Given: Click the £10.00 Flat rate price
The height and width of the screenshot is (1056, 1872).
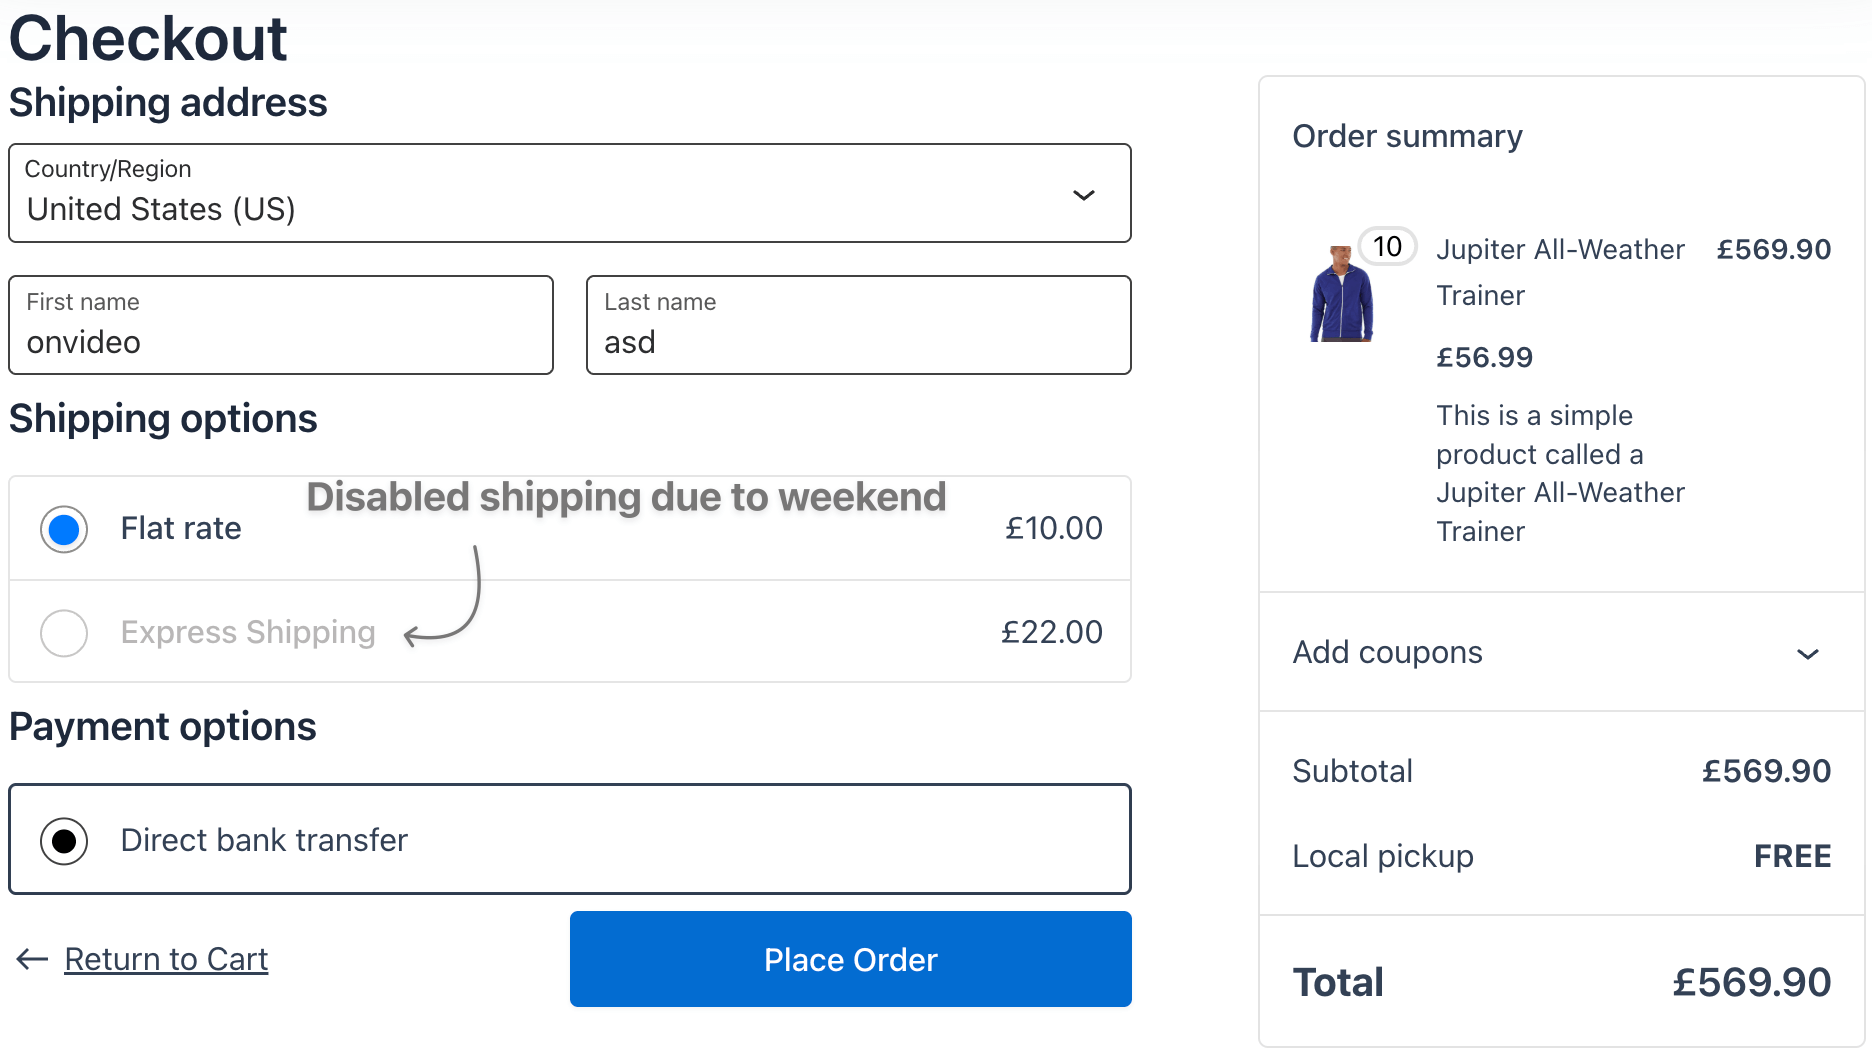Looking at the screenshot, I should point(1053,528).
